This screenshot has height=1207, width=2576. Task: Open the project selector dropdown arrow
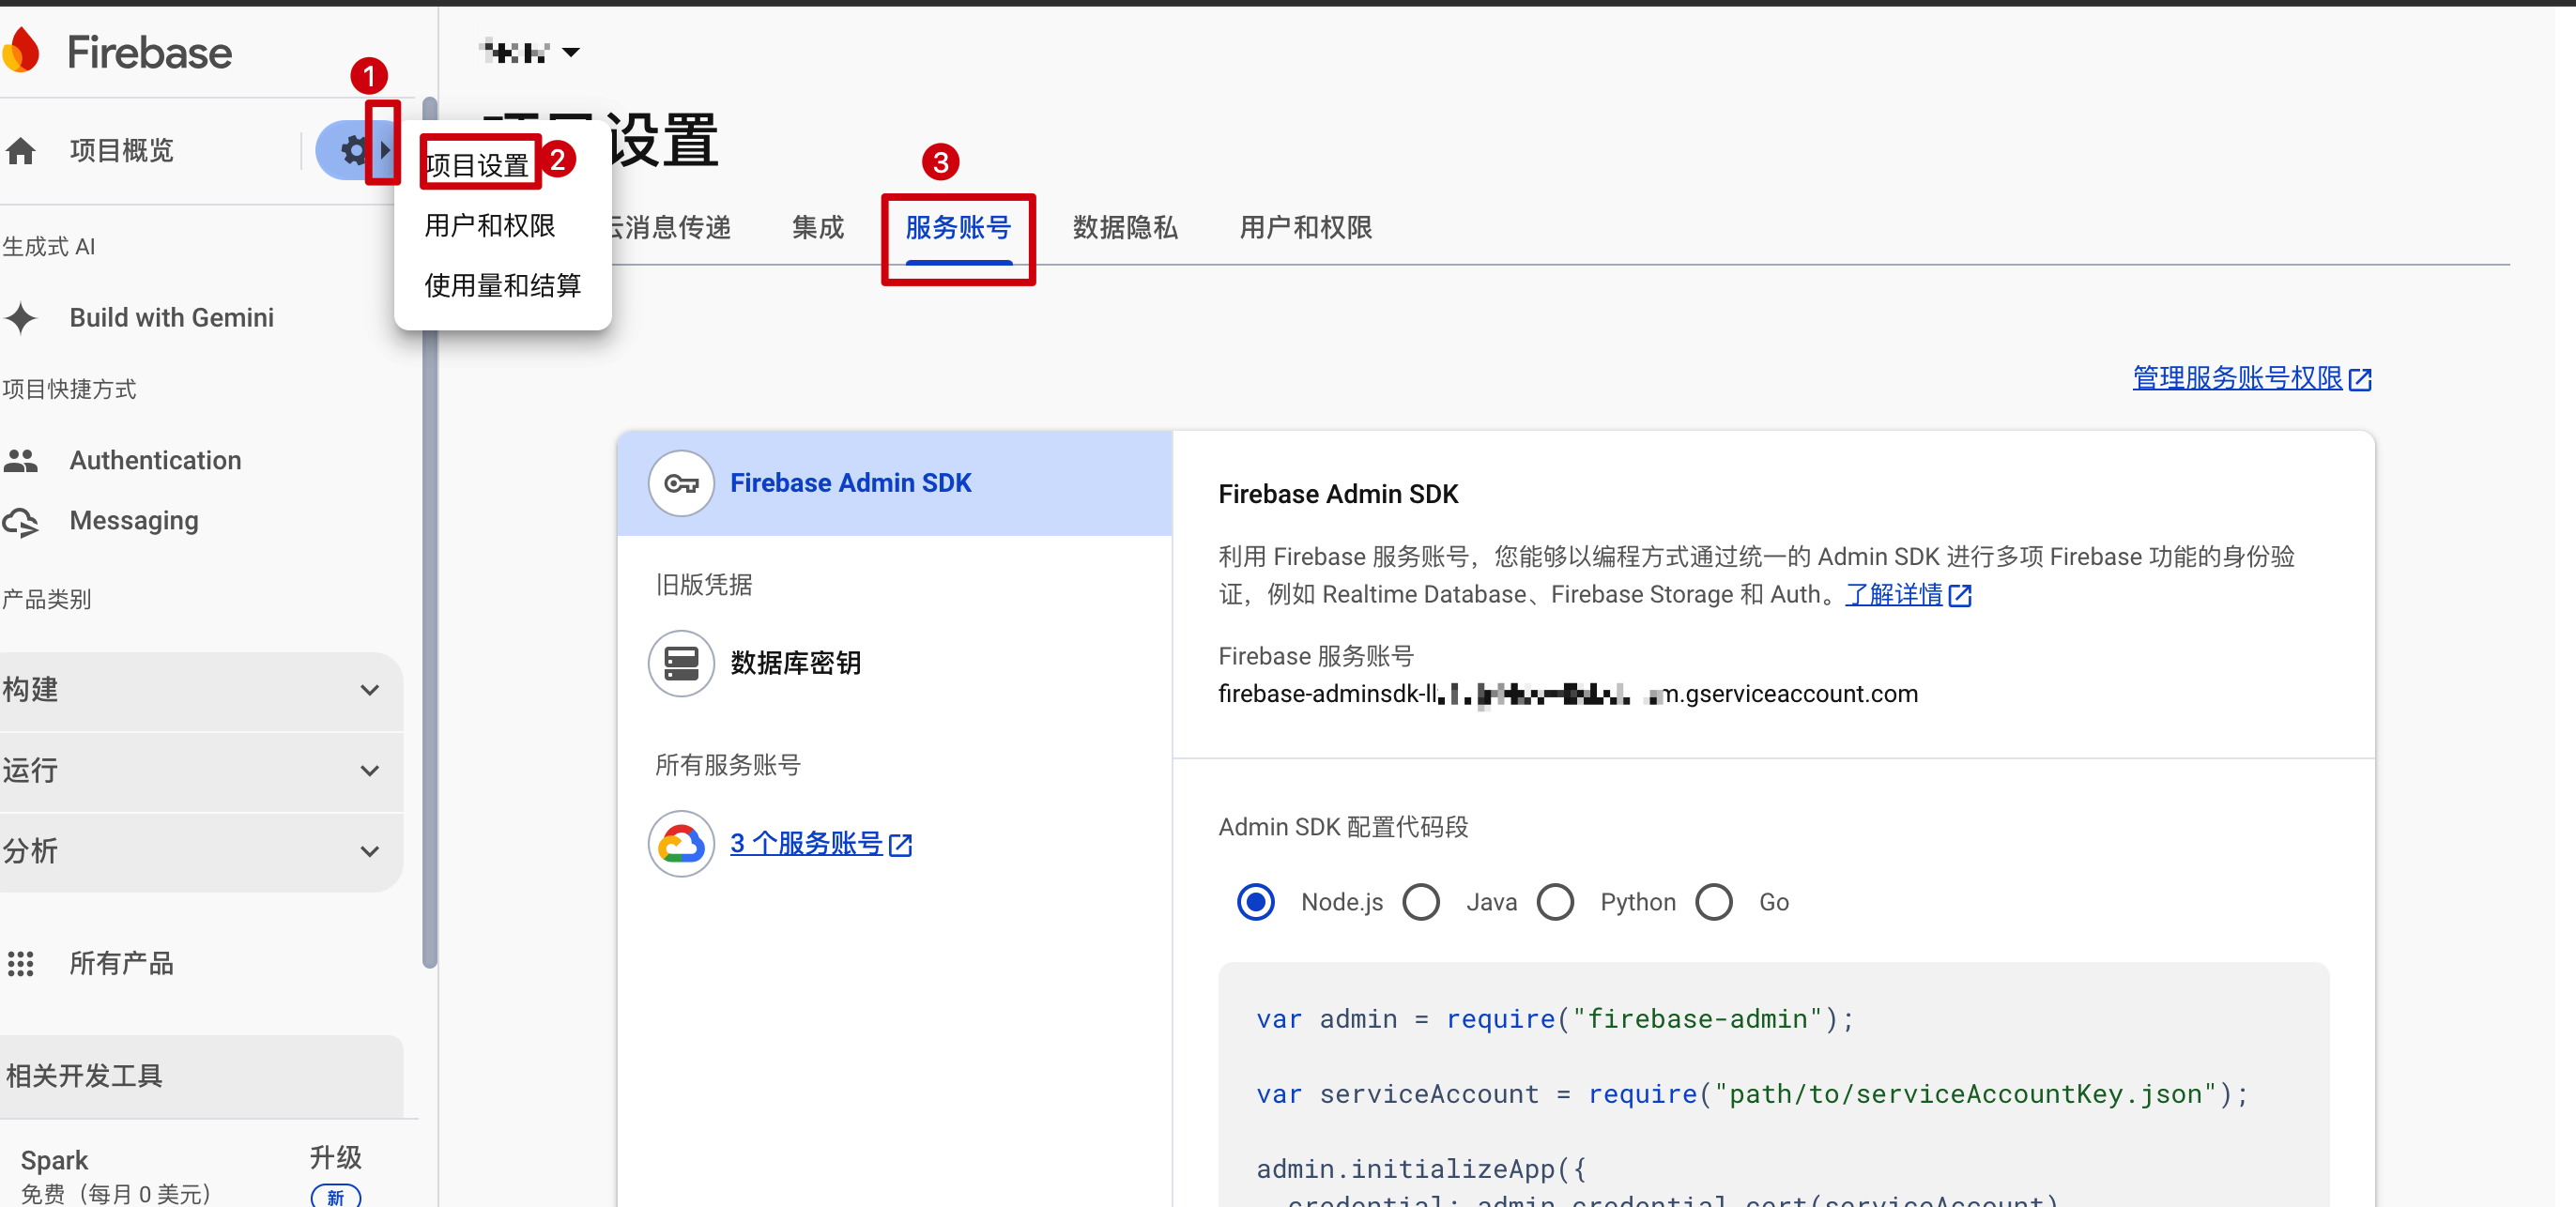tap(571, 52)
